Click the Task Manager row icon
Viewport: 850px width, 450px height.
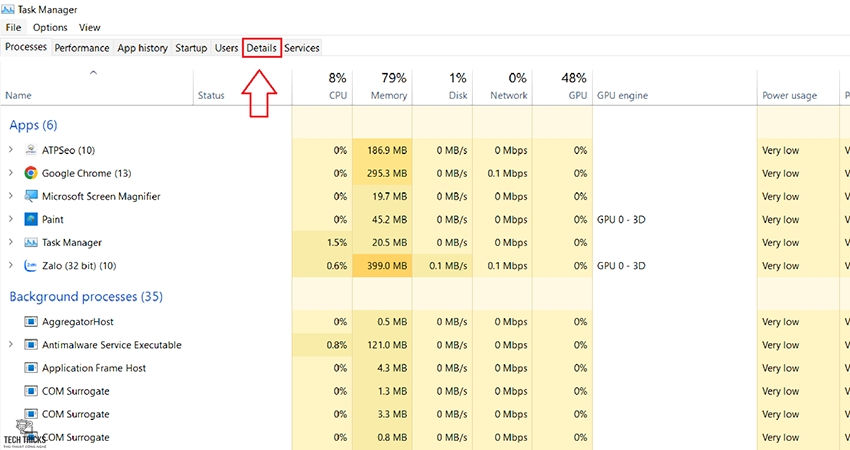[x=31, y=242]
